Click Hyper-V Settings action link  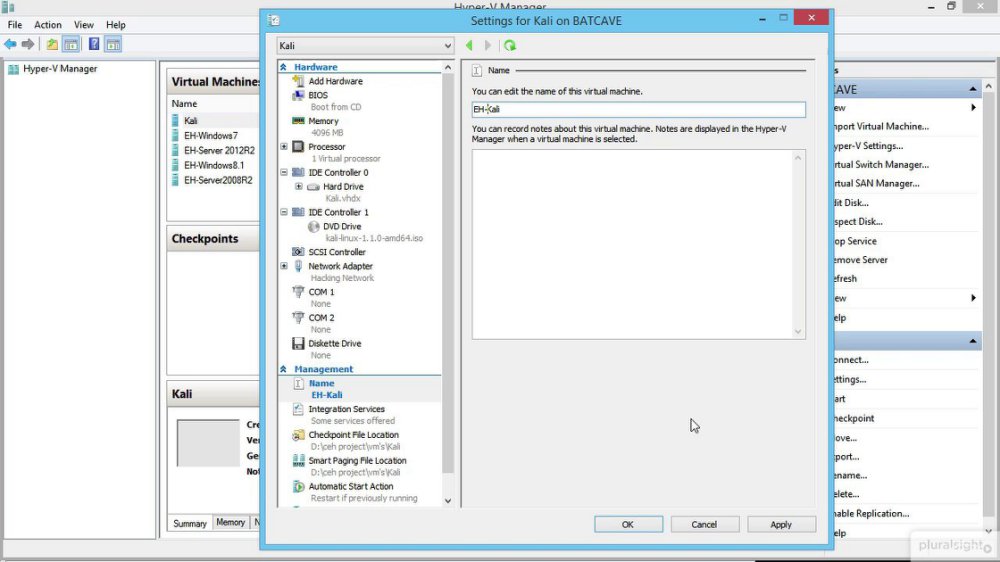[x=869, y=145]
